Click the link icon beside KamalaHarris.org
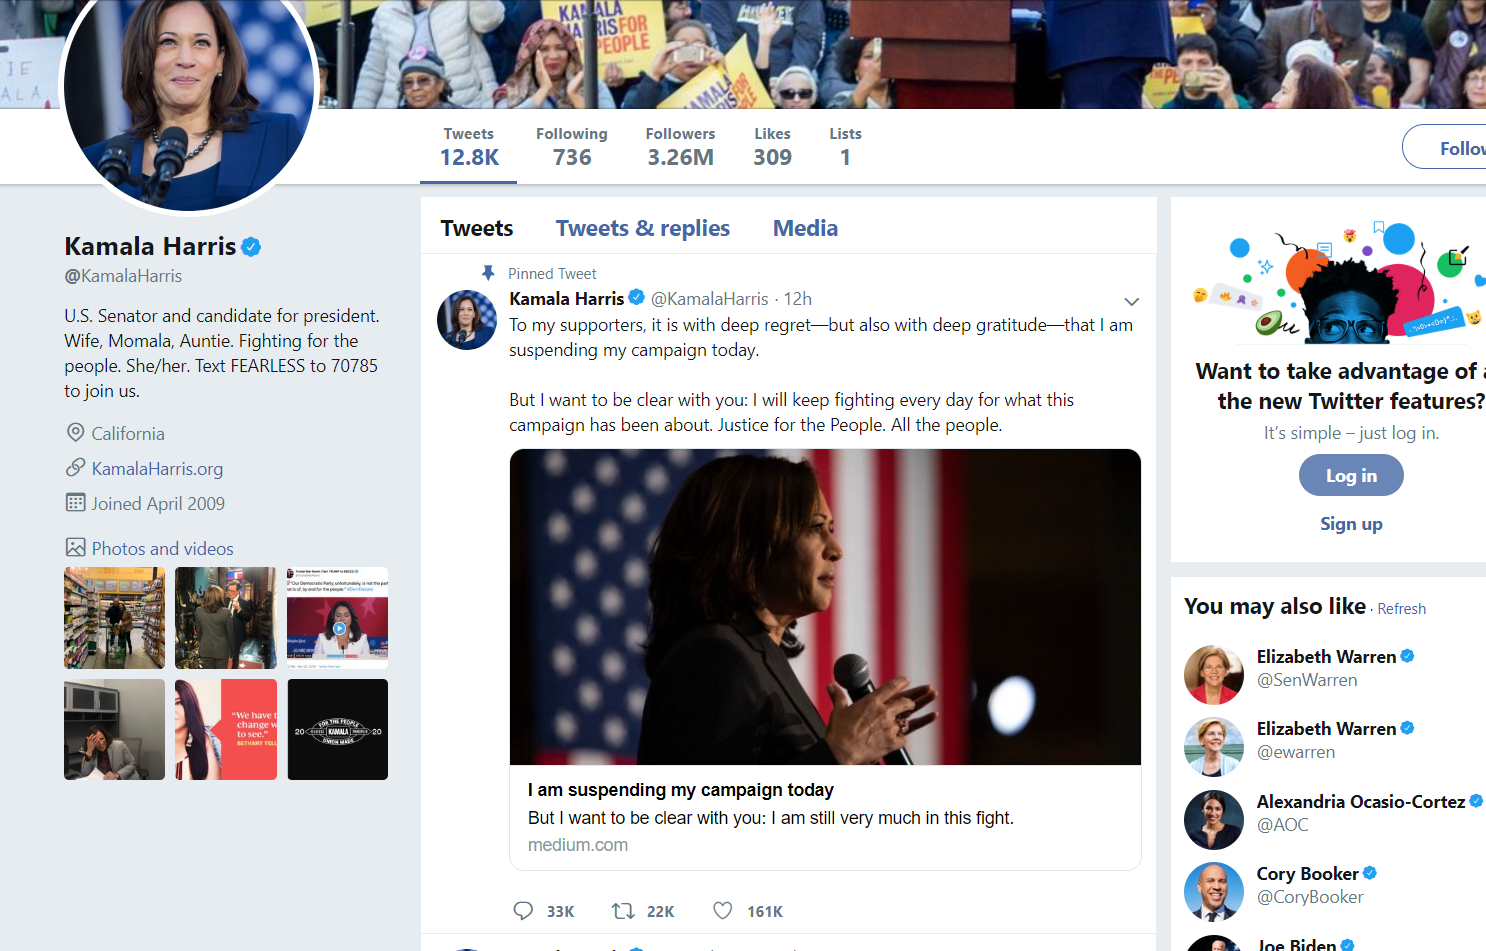Image resolution: width=1486 pixels, height=951 pixels. pyautogui.click(x=75, y=467)
